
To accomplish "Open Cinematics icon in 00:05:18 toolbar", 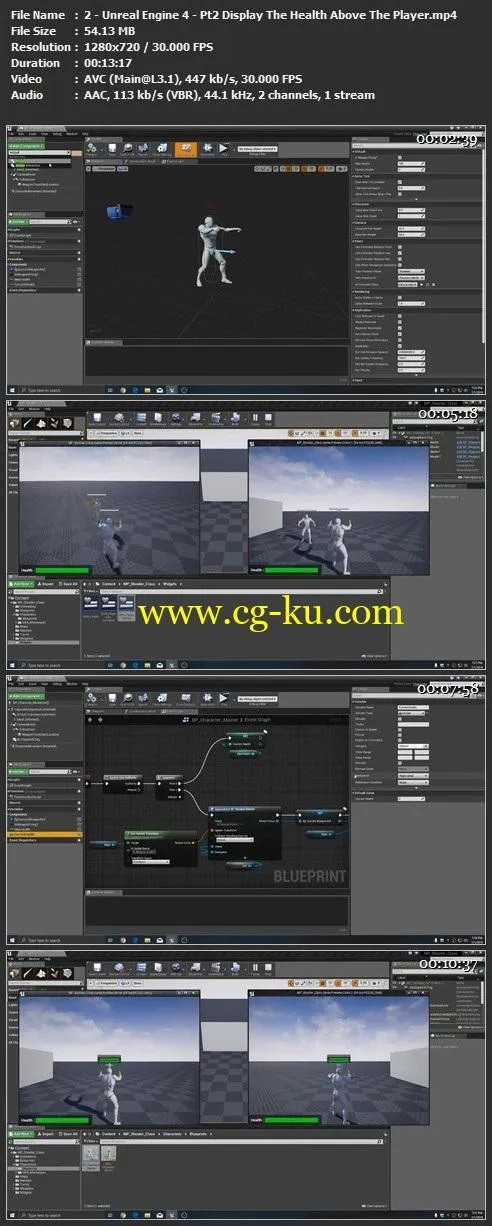I will (x=216, y=421).
